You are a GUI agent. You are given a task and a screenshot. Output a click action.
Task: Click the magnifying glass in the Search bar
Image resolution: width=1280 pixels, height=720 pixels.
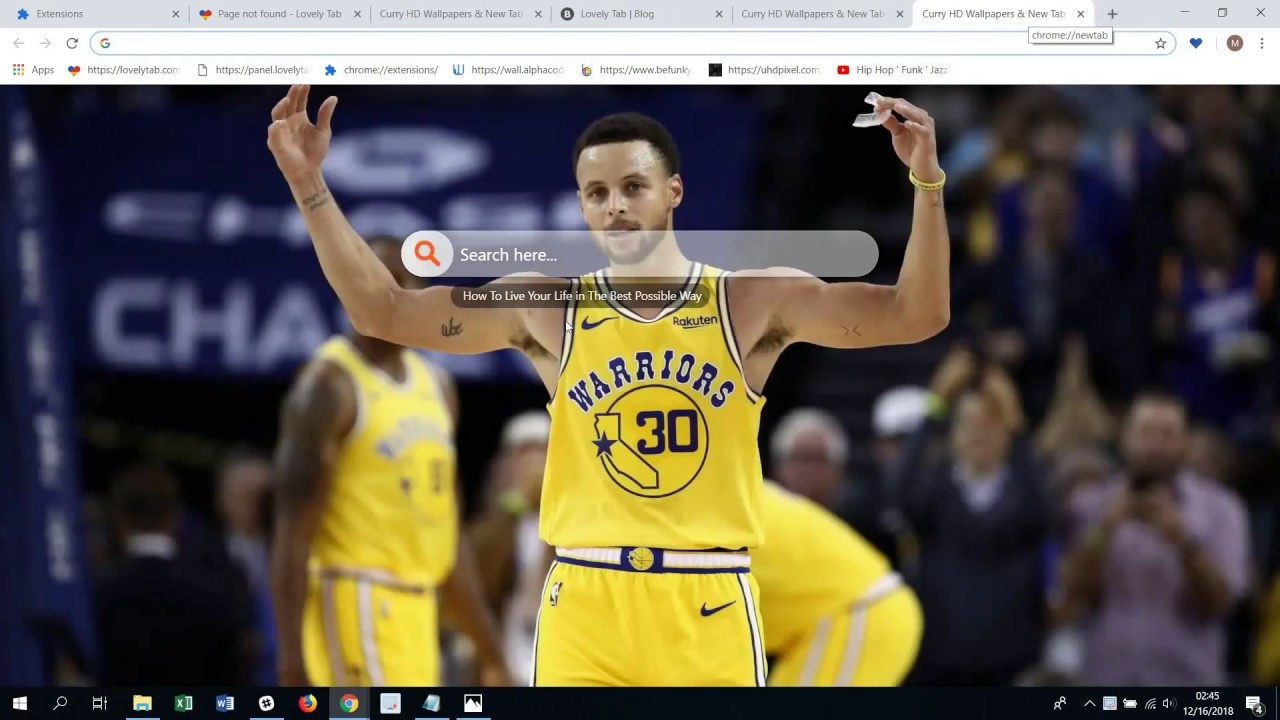coord(427,254)
